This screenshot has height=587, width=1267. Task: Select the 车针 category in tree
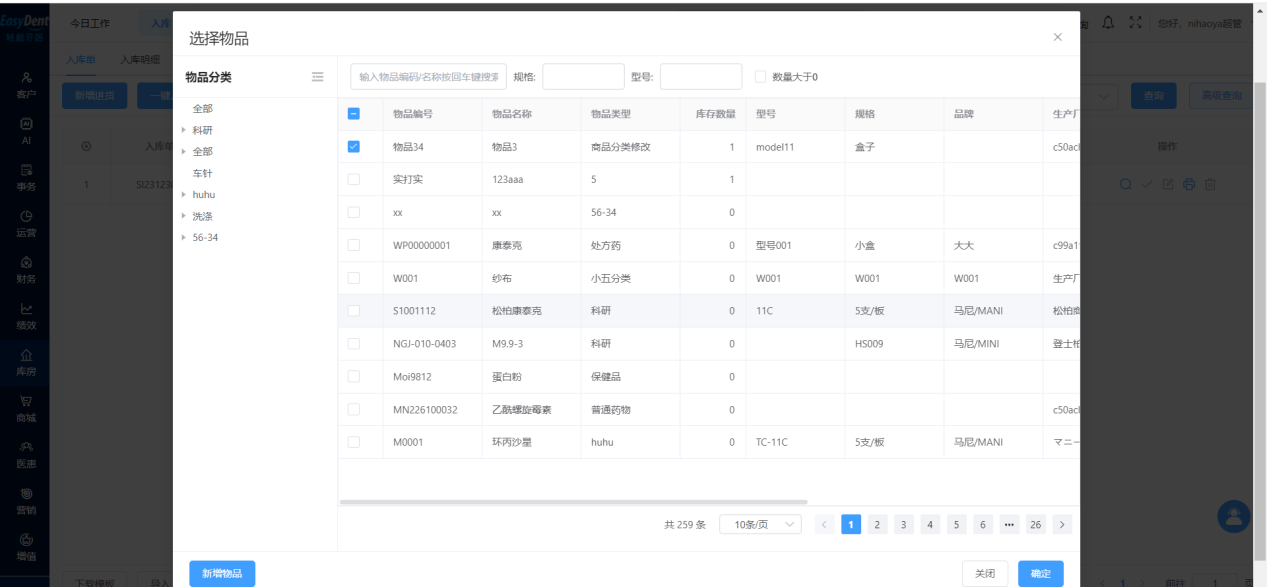(x=202, y=173)
